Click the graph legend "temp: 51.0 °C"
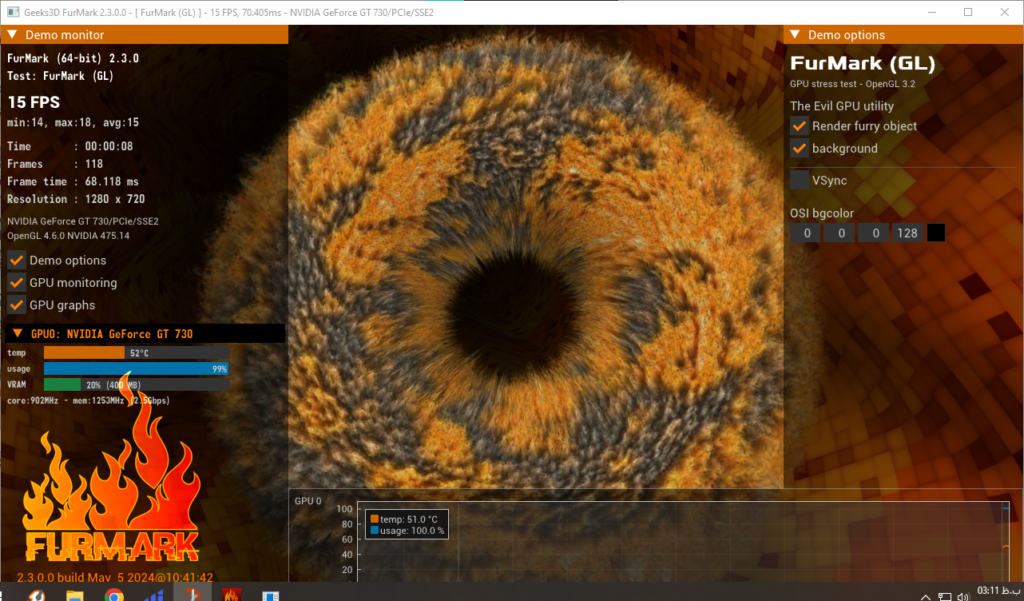Screen dimensions: 1024x601 pyautogui.click(x=409, y=519)
